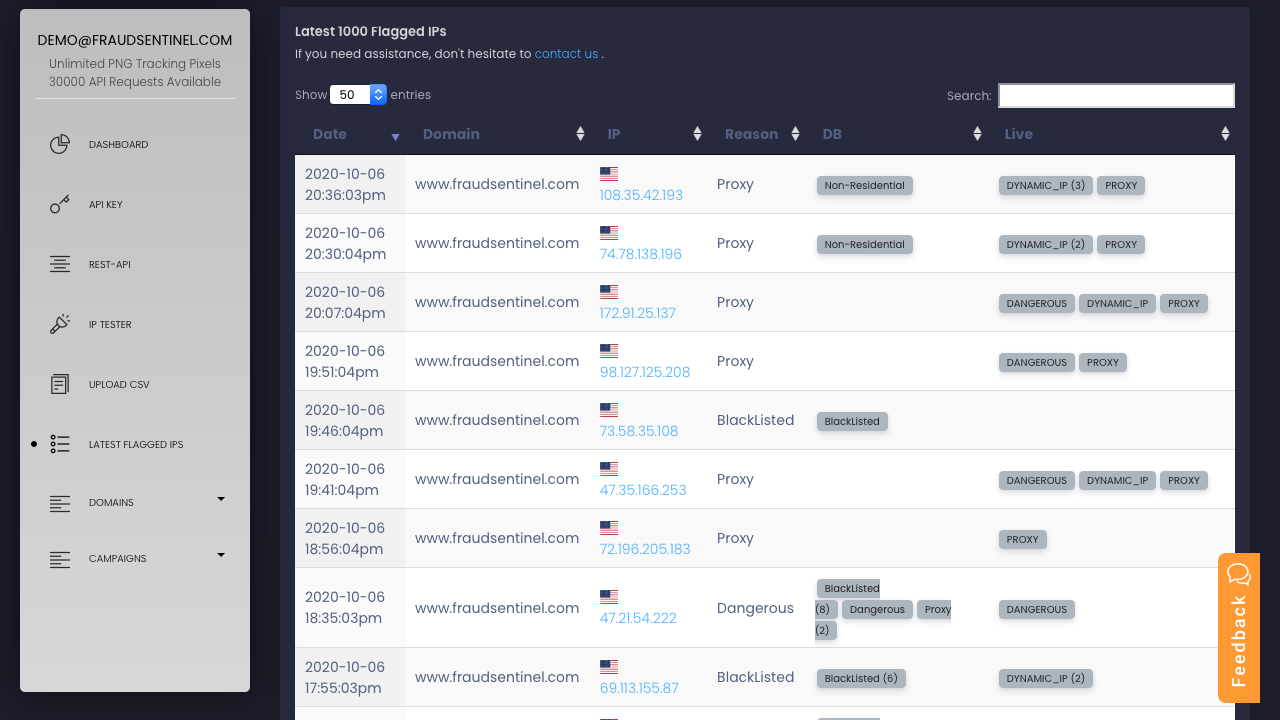Click BlackListed badge in 73.58.35.108 row
This screenshot has height=720, width=1280.
click(x=852, y=421)
